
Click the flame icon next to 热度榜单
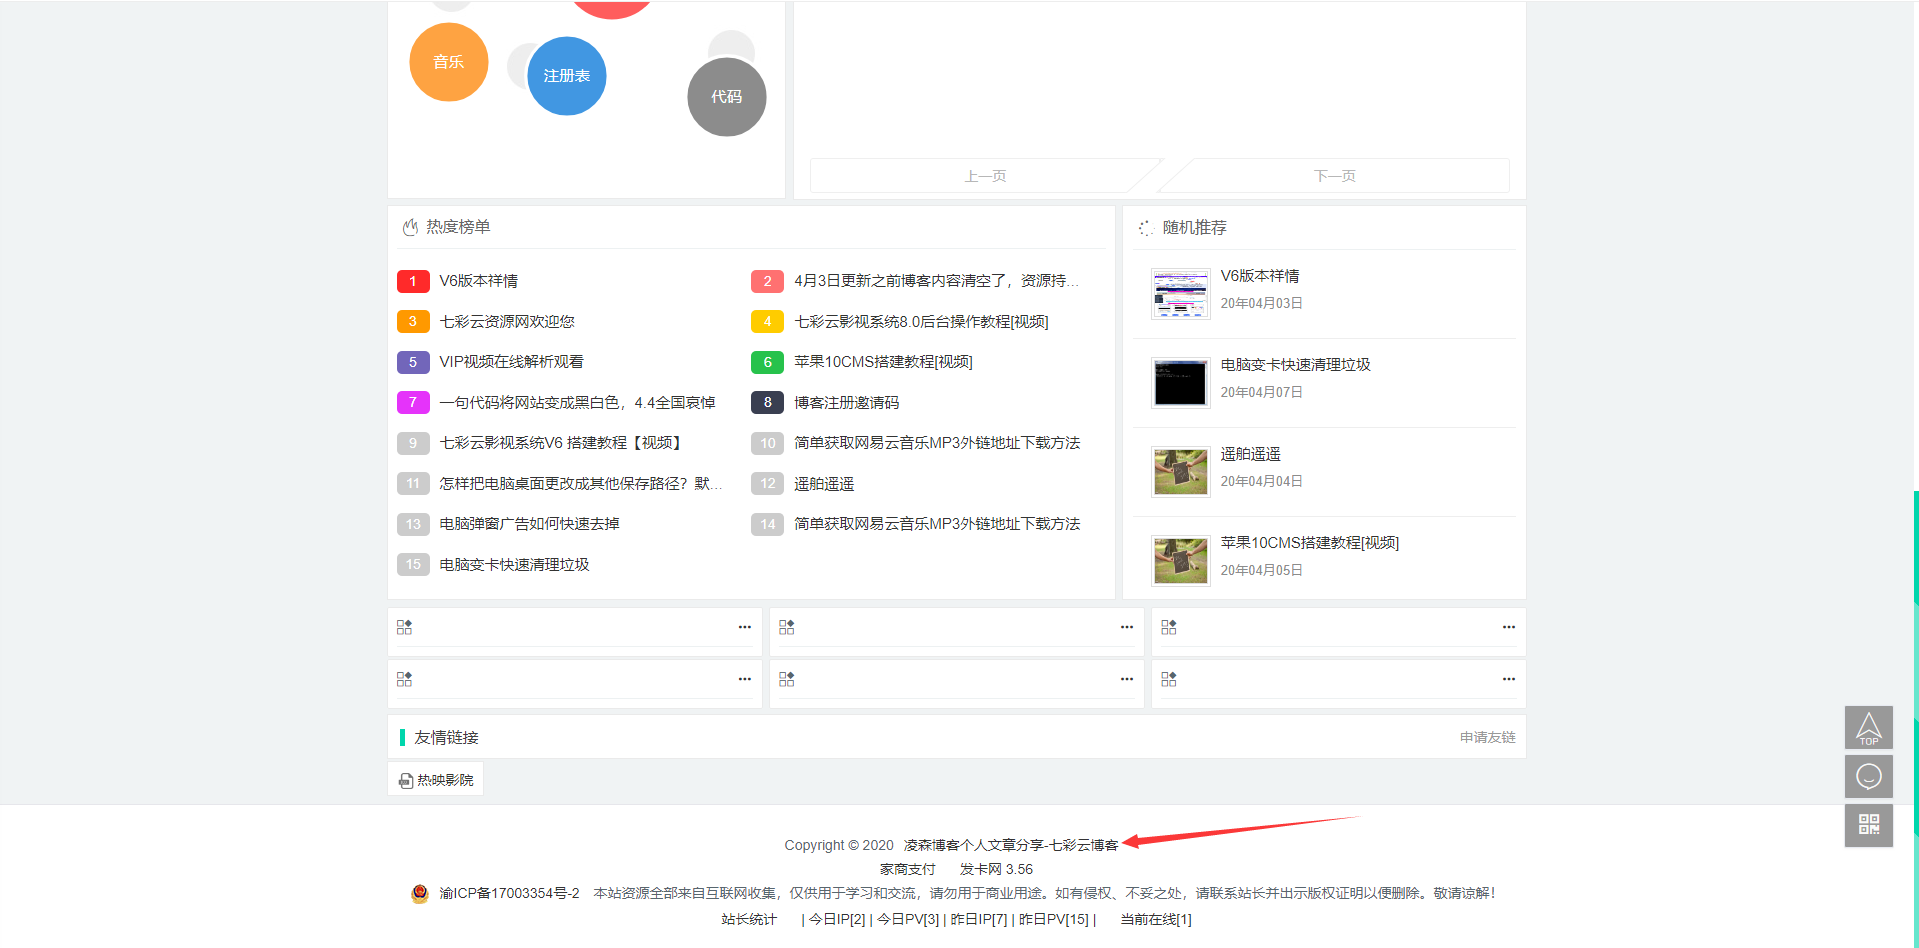pyautogui.click(x=410, y=227)
